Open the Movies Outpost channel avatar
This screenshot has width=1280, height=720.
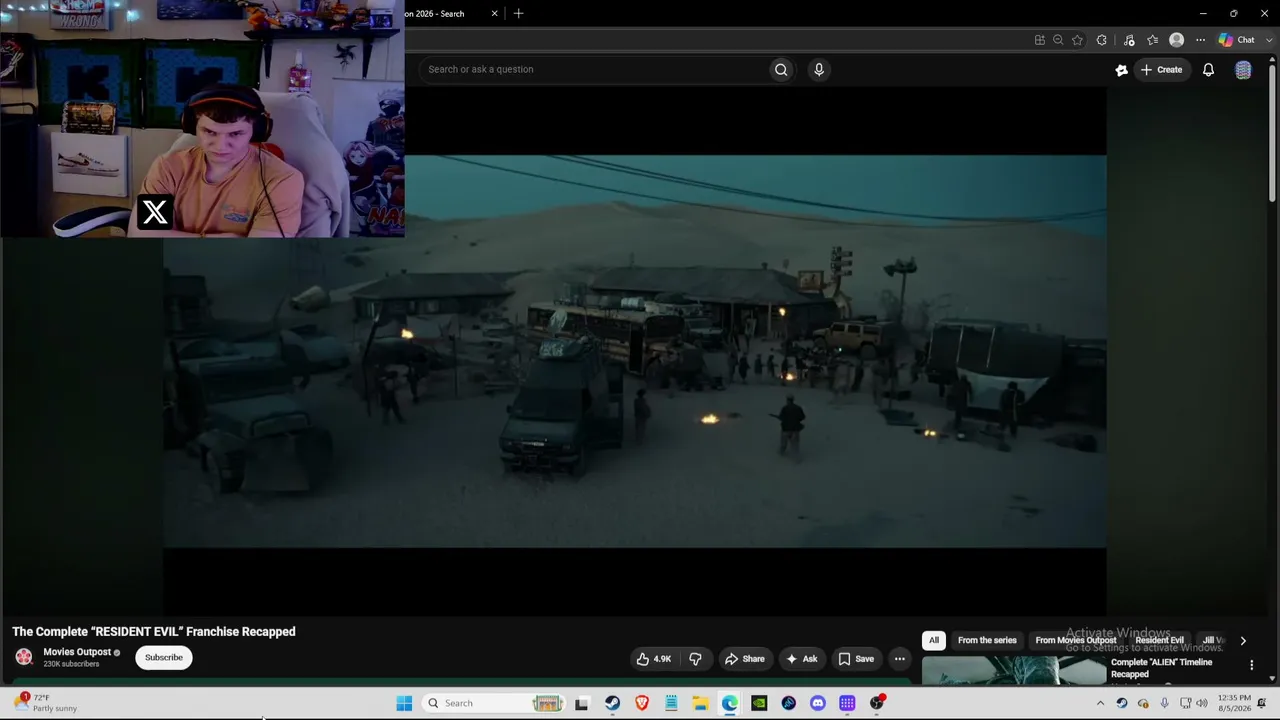[24, 657]
